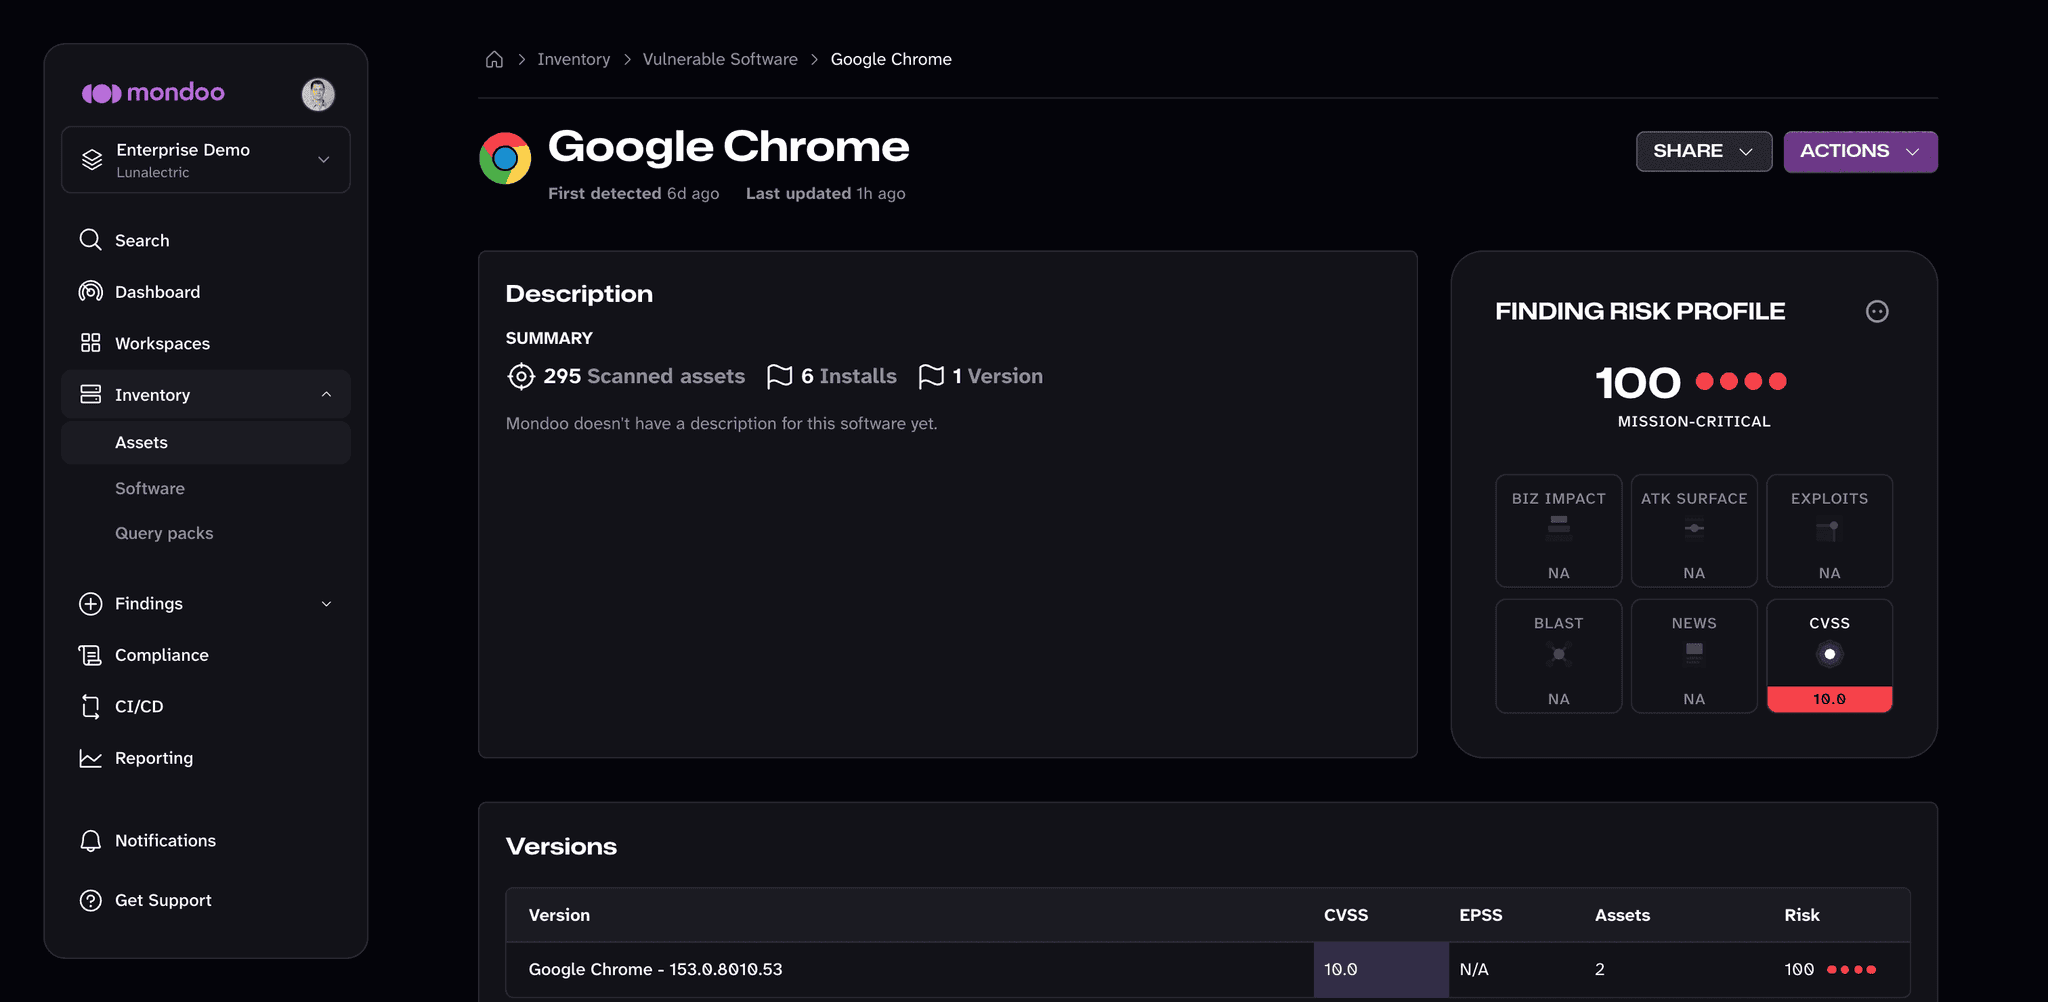Click the N/A EPSS cell
The image size is (2048, 1002).
1474,969
